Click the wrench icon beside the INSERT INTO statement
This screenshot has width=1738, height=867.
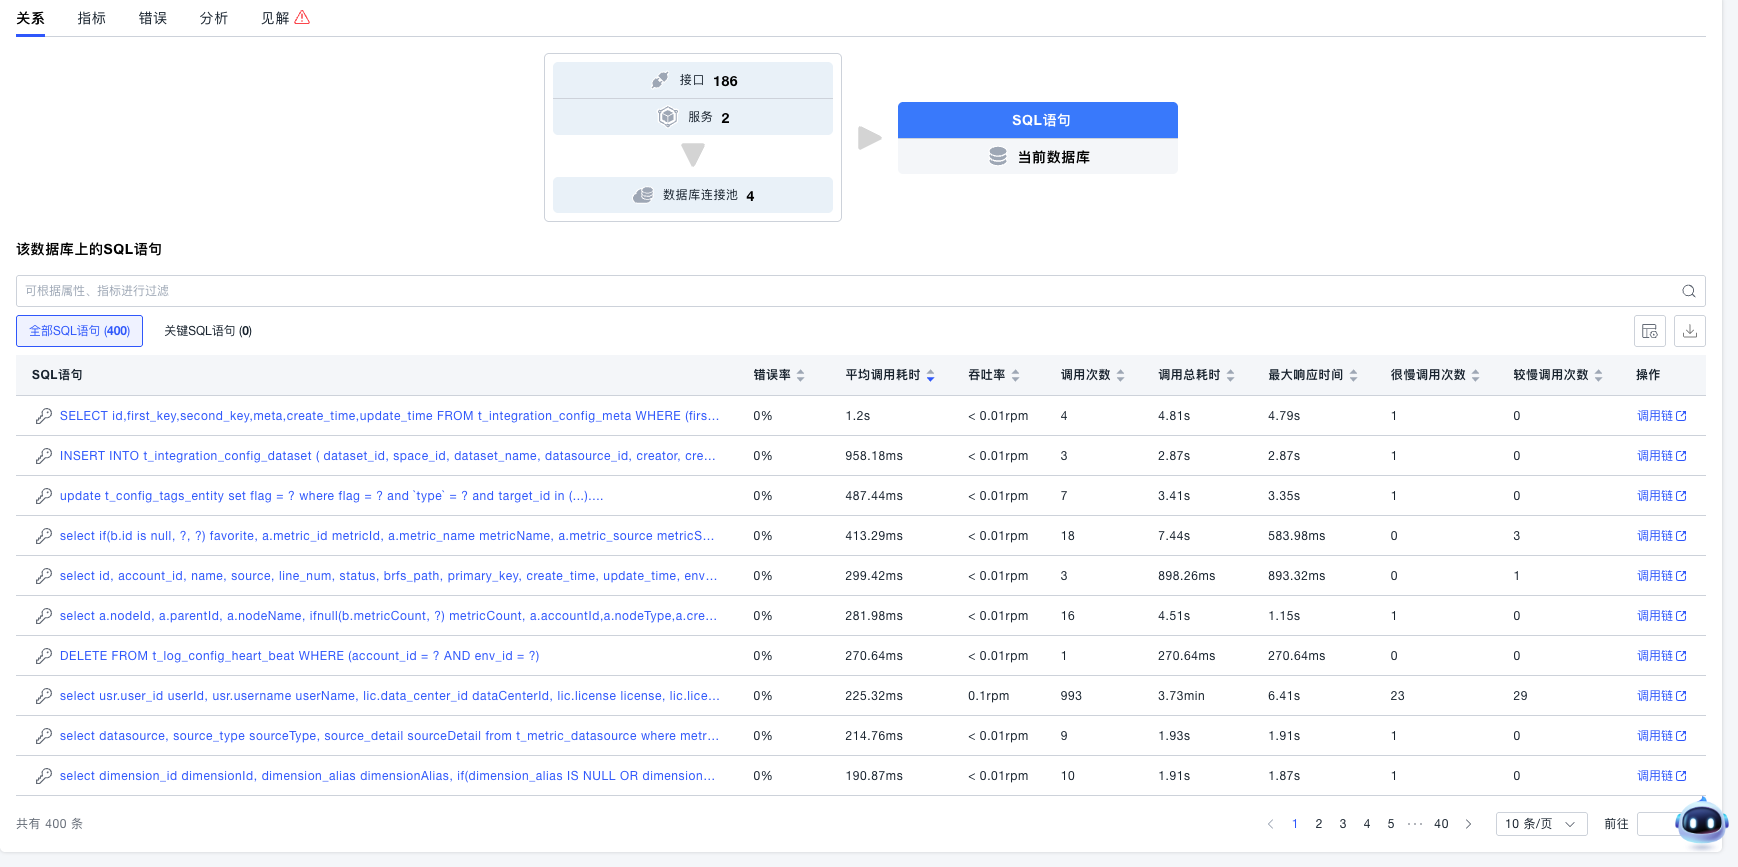point(44,456)
